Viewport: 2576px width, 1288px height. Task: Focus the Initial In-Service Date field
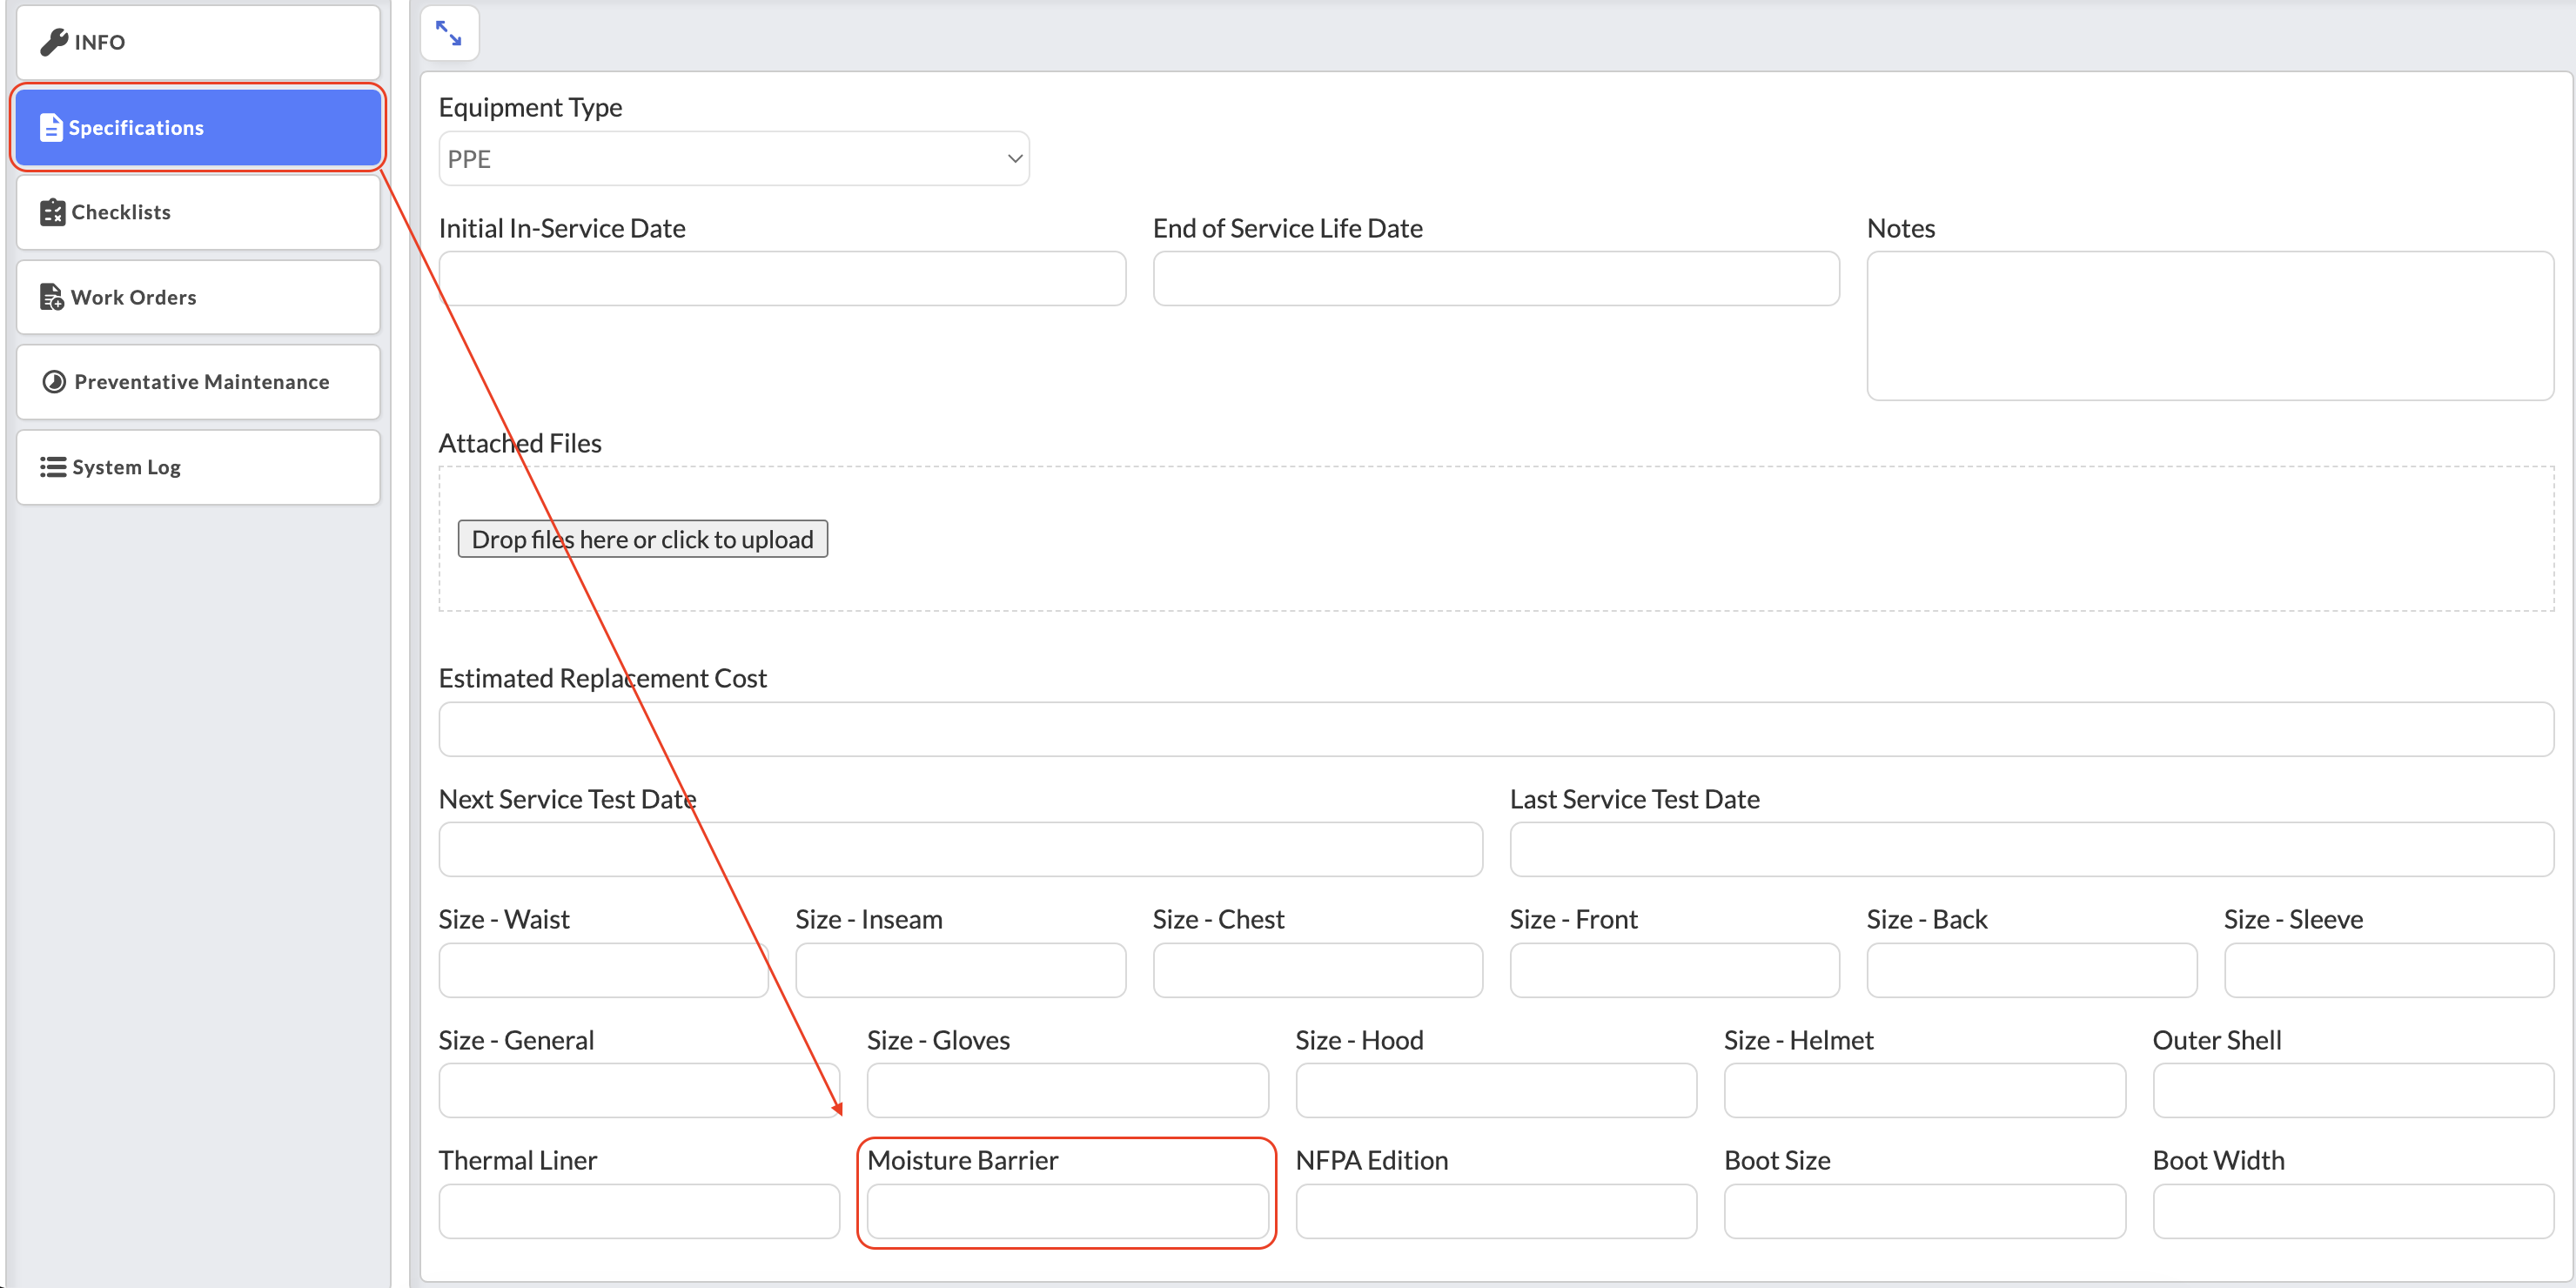click(x=782, y=279)
